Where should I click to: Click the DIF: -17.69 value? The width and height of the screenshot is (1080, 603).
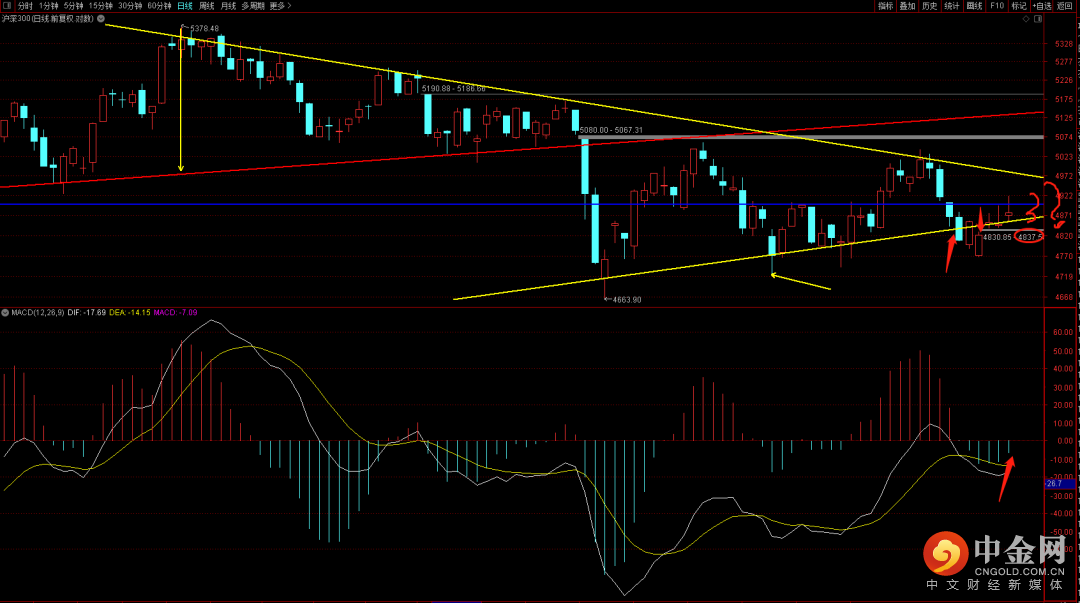[x=87, y=312]
